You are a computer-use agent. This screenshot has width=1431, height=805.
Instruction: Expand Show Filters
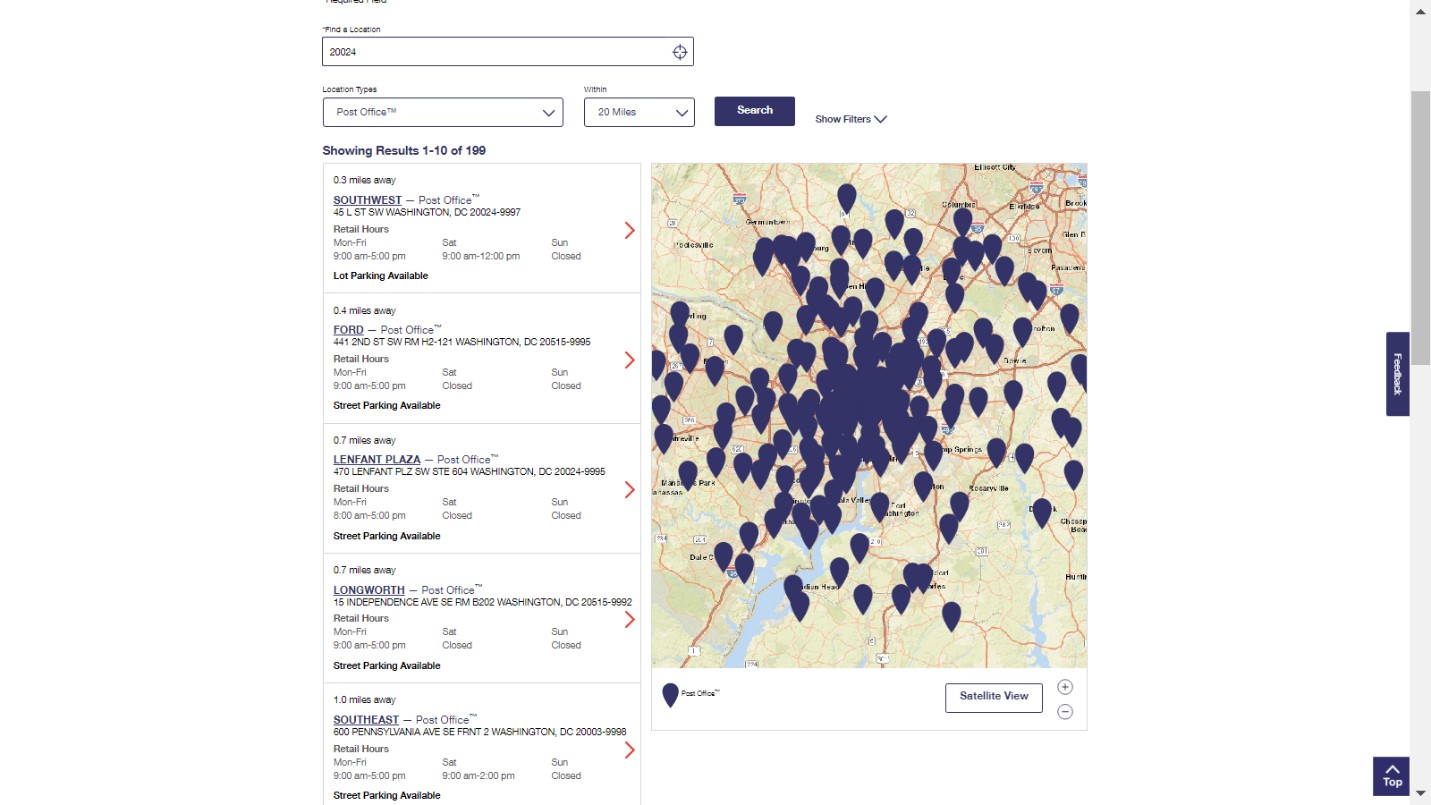click(851, 119)
